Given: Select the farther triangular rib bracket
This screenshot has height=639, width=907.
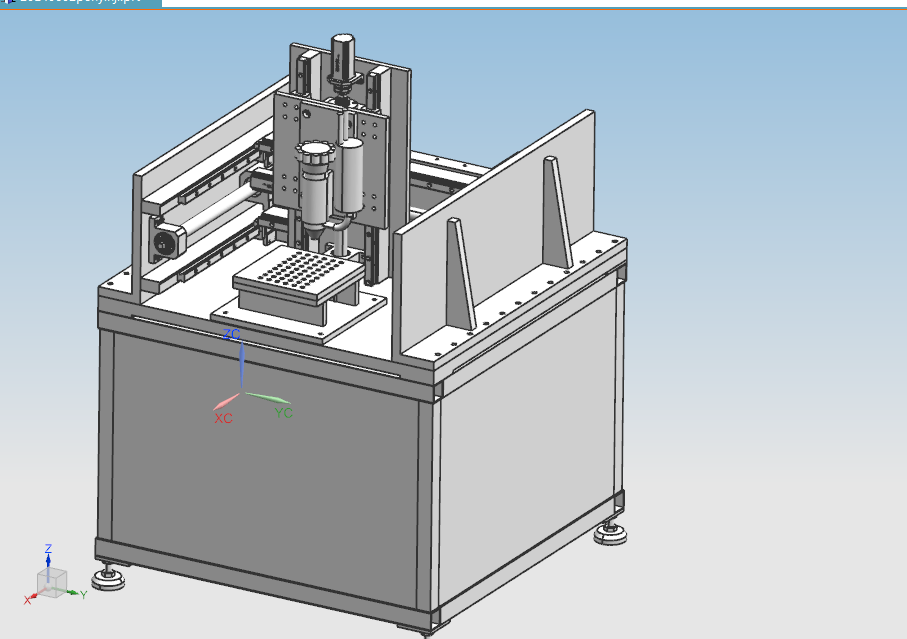Looking at the screenshot, I should (556, 212).
